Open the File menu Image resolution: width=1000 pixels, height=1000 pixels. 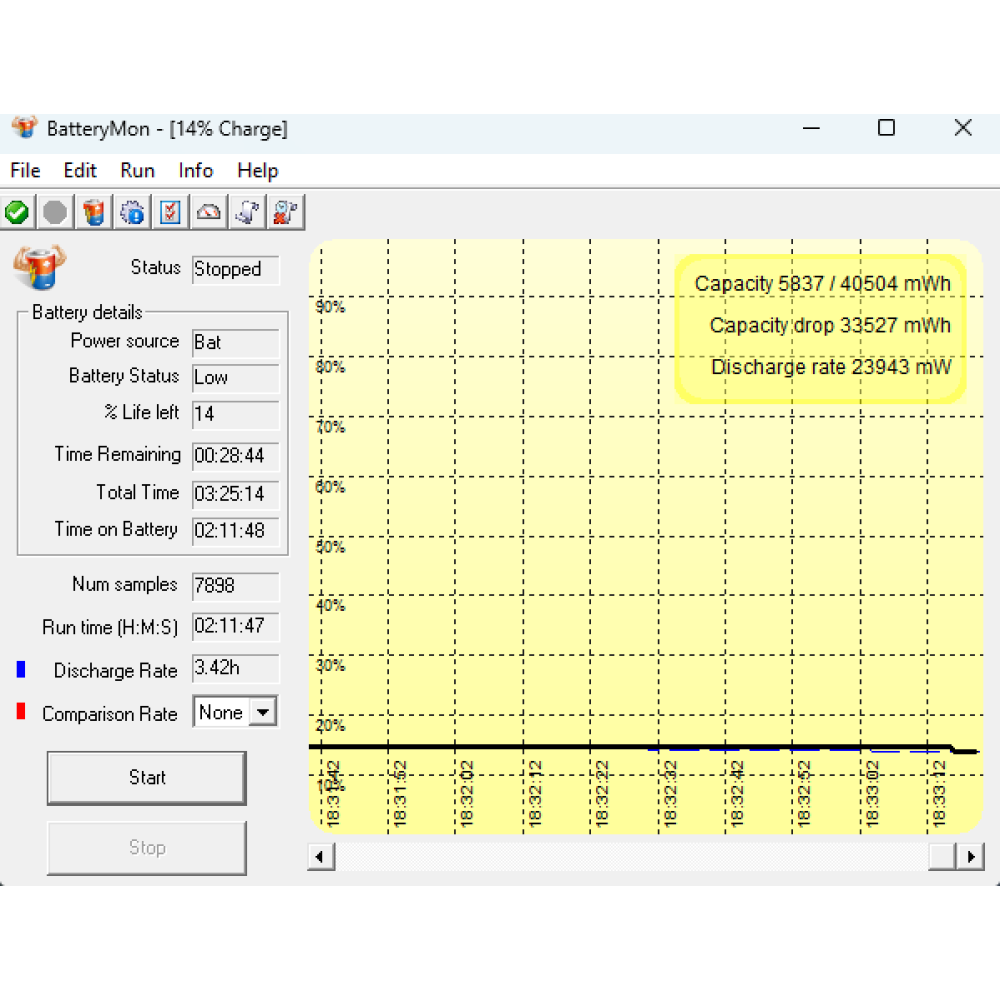(25, 171)
